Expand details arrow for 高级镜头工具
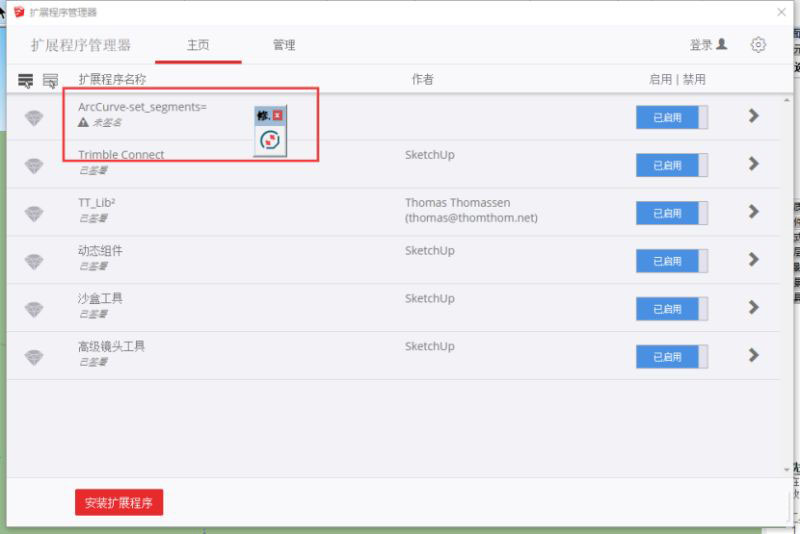The width and height of the screenshot is (800, 534). (x=754, y=355)
